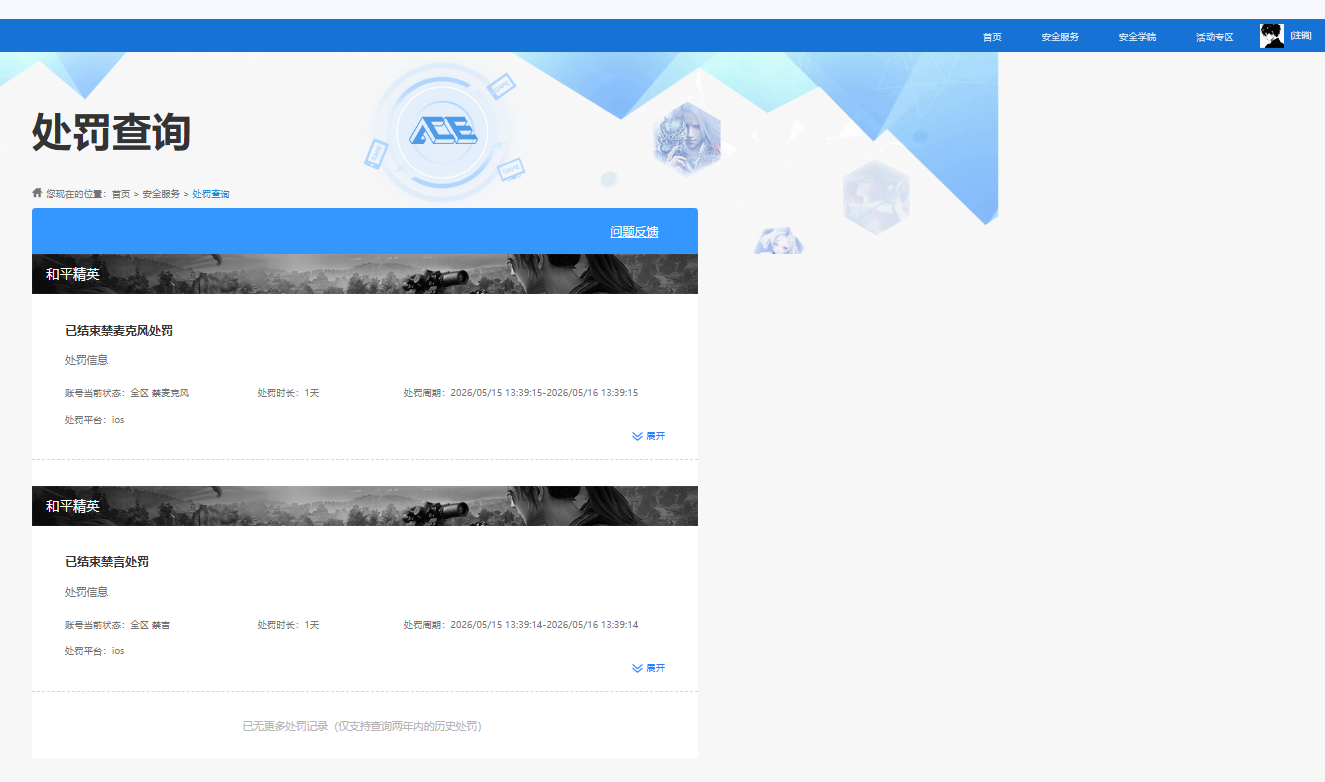1325x782 pixels.
Task: Click 处罚信息 under the 禁麦克风 record
Action: click(x=86, y=360)
